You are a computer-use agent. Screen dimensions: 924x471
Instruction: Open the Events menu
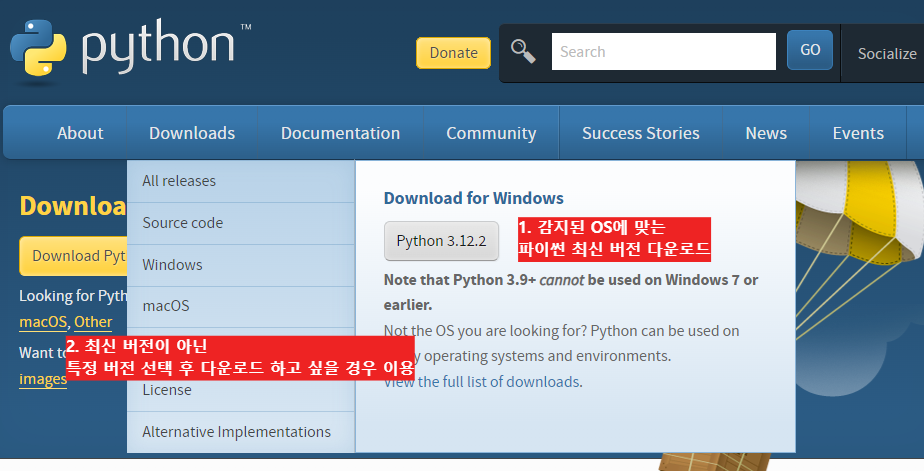point(858,133)
